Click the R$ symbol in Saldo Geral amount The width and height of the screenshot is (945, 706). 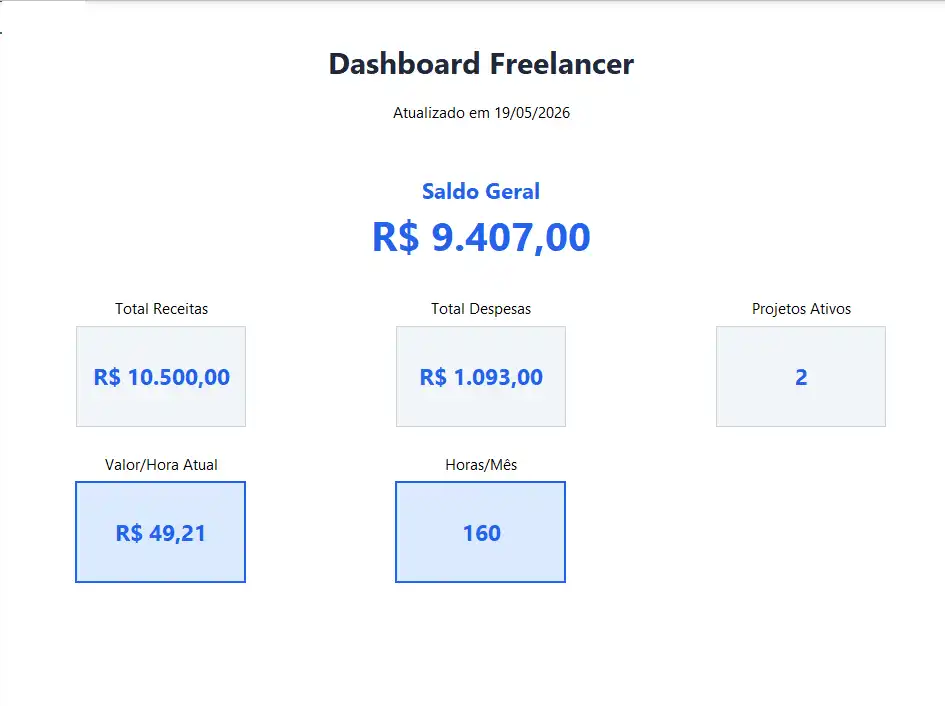point(395,236)
